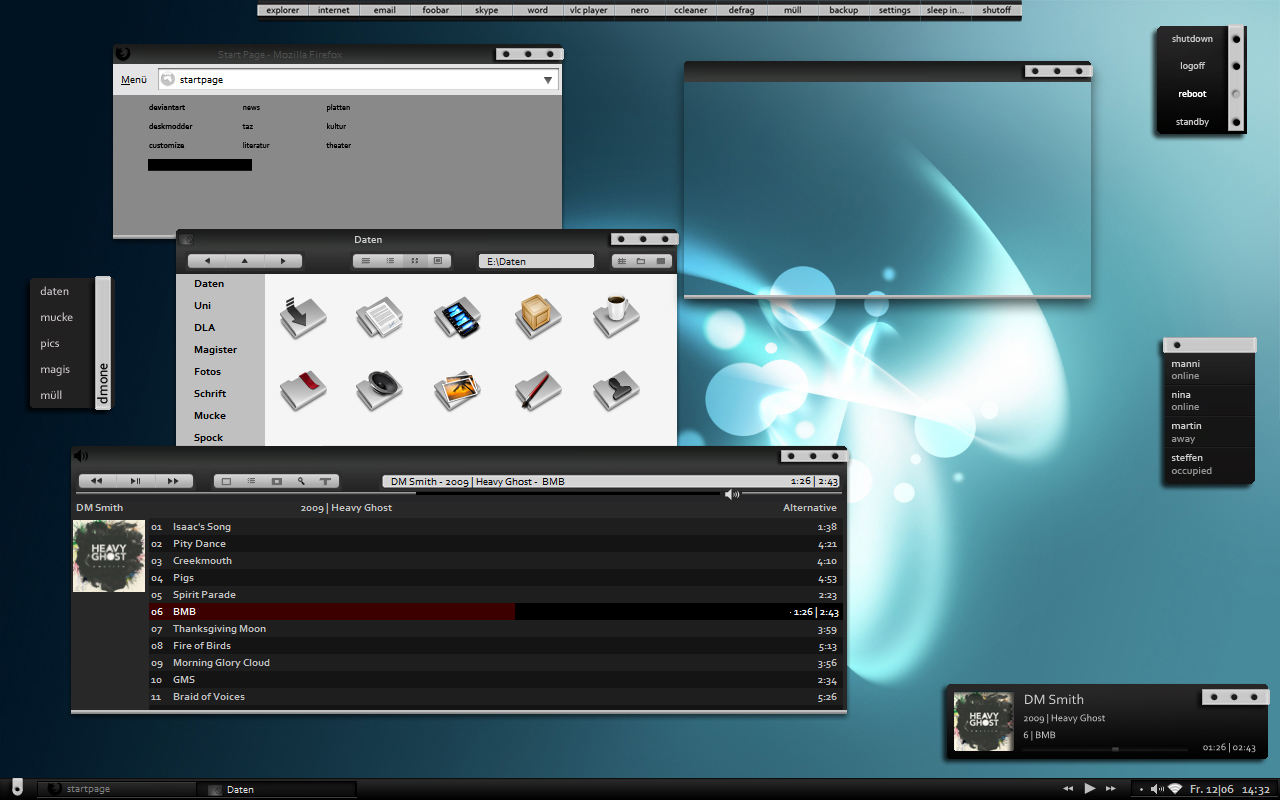This screenshot has width=1280, height=800.
Task: Open the deskmodder link on startpage
Action: click(x=171, y=126)
